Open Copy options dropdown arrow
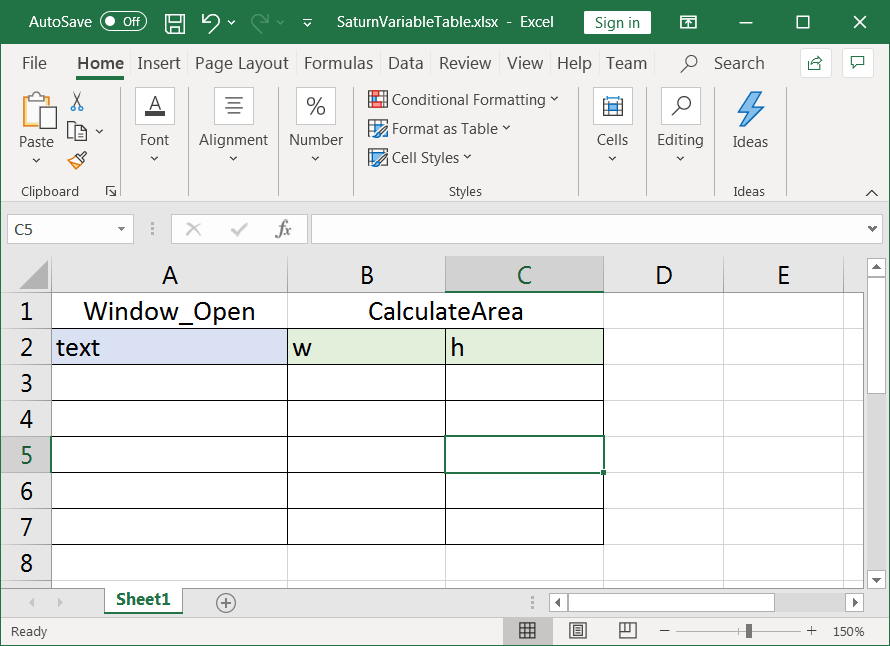 click(99, 132)
